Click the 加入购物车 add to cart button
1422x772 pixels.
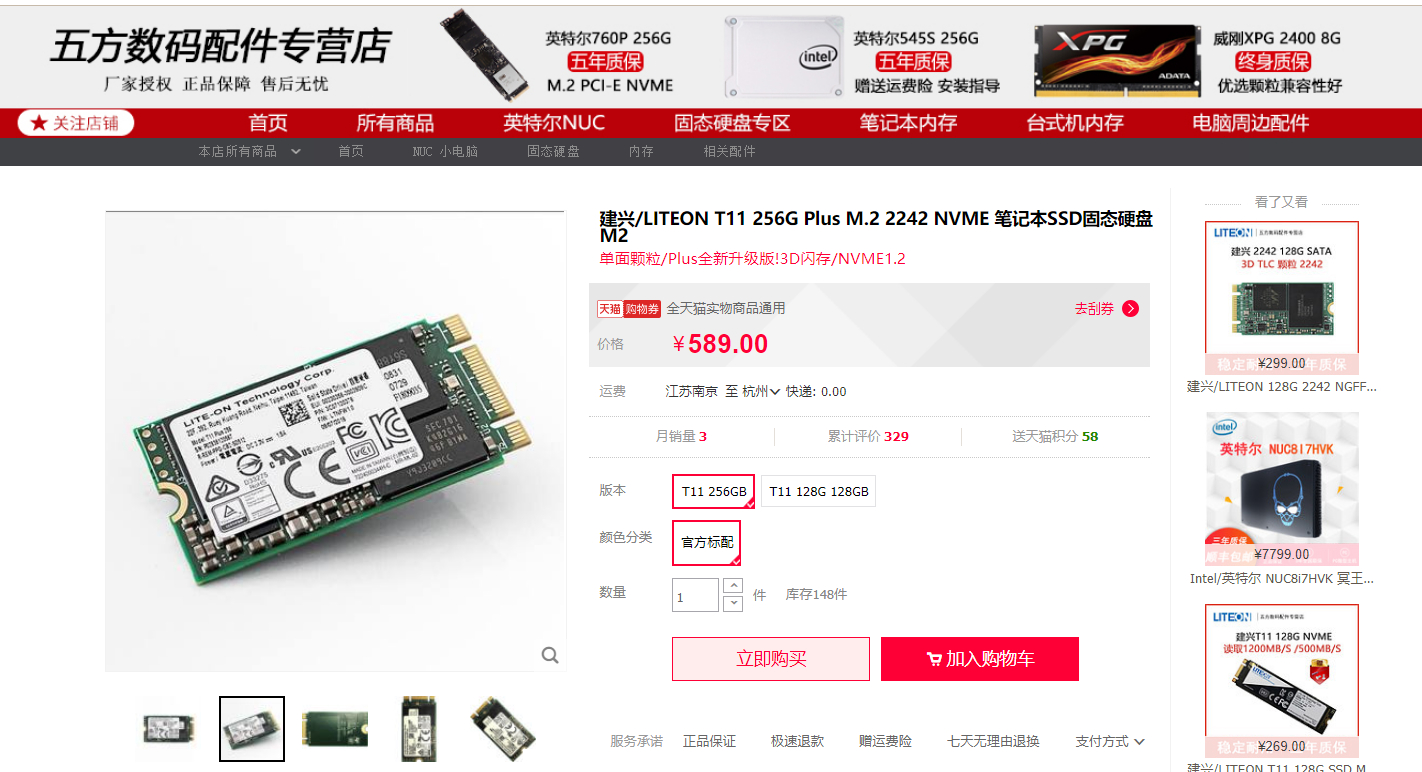click(x=980, y=659)
